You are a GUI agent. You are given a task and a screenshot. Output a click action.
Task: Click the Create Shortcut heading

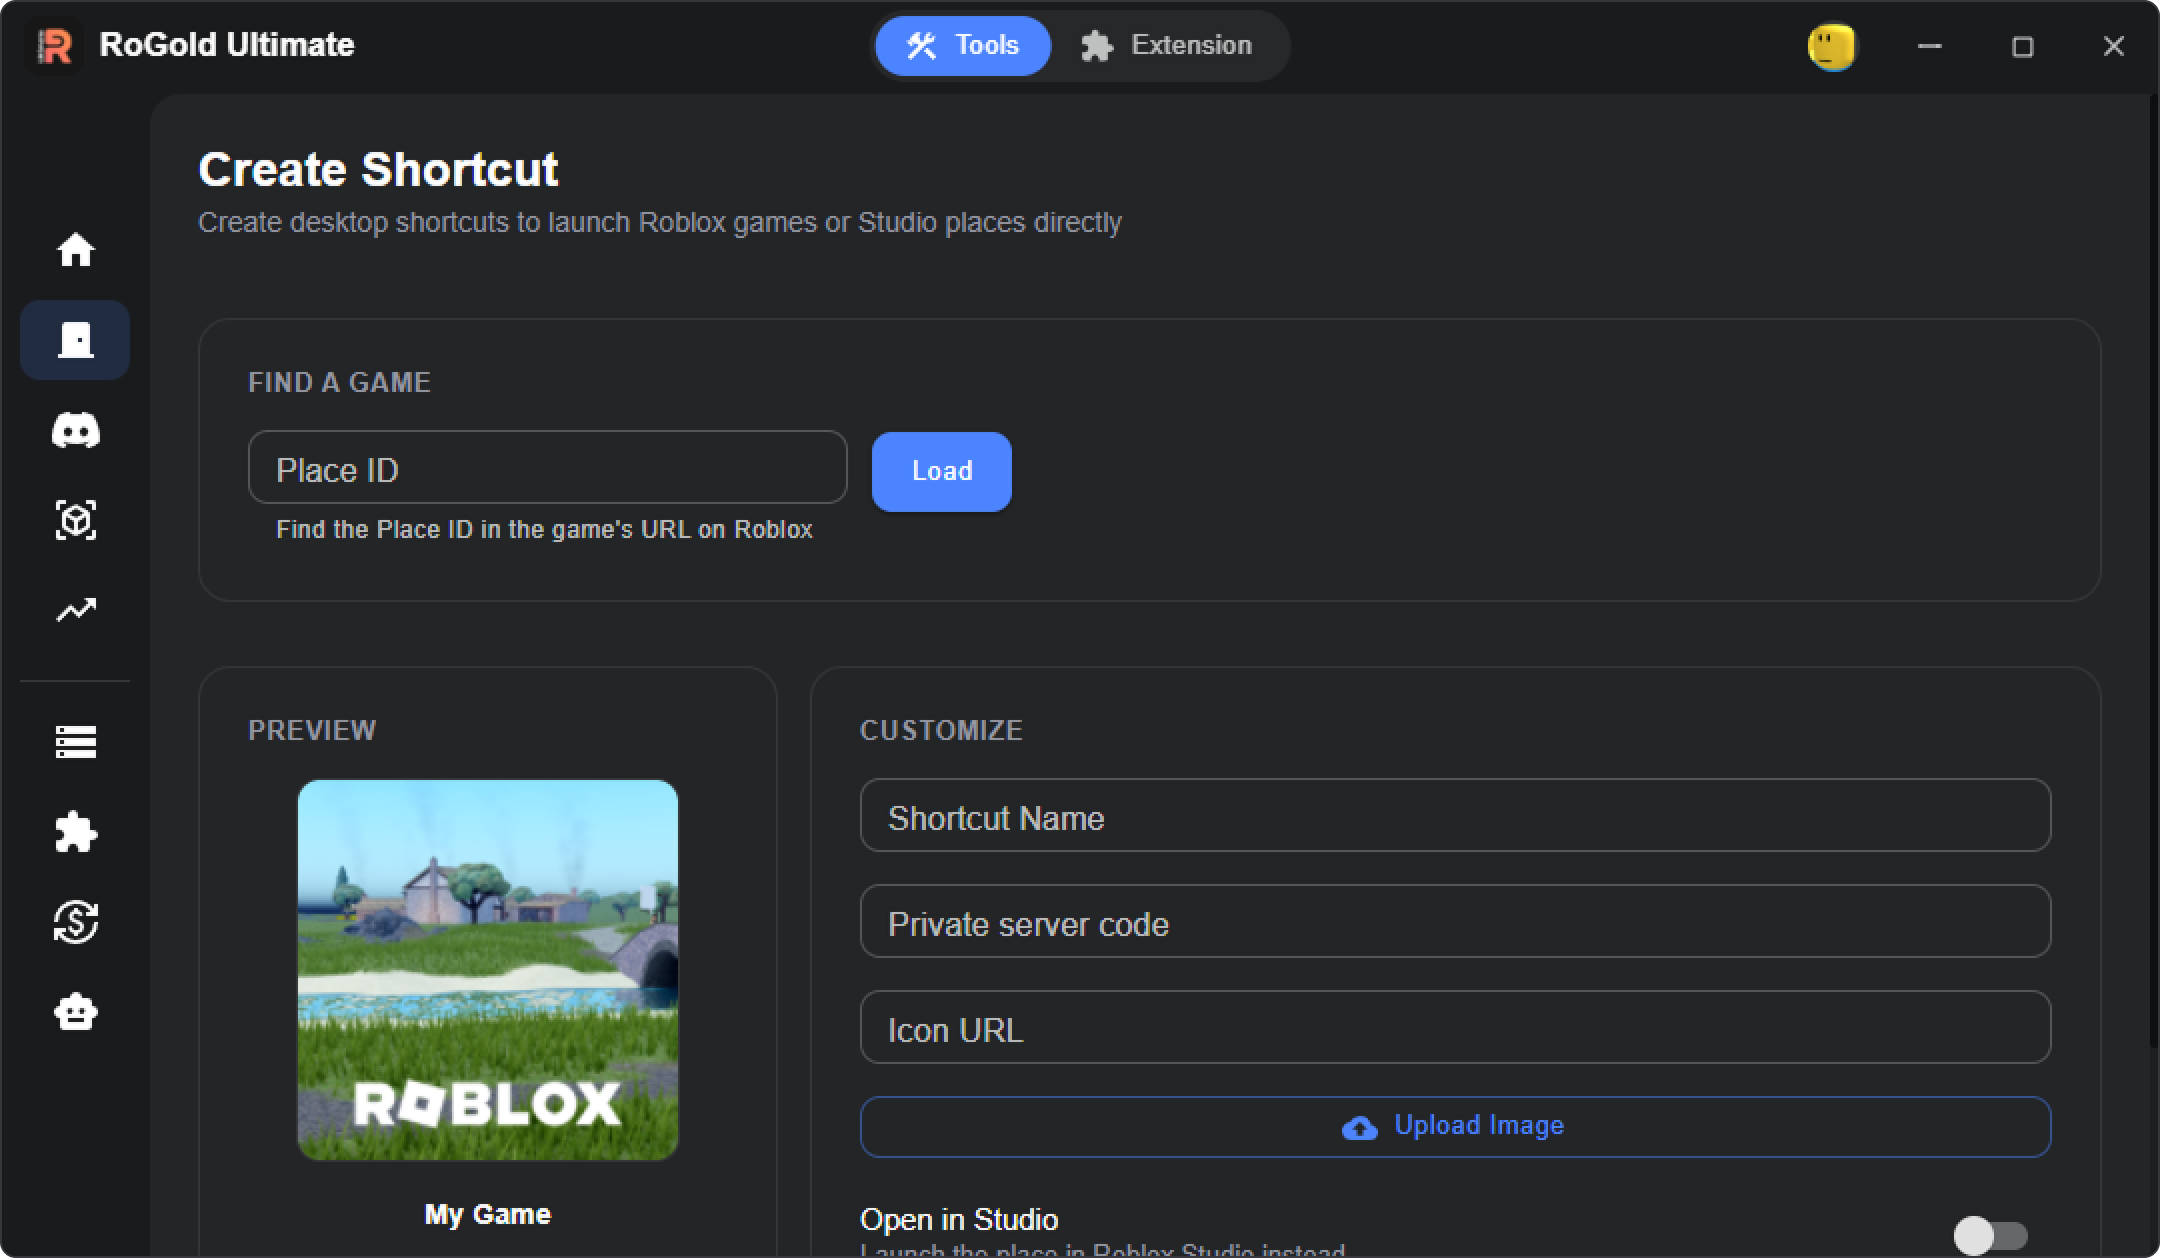378,169
